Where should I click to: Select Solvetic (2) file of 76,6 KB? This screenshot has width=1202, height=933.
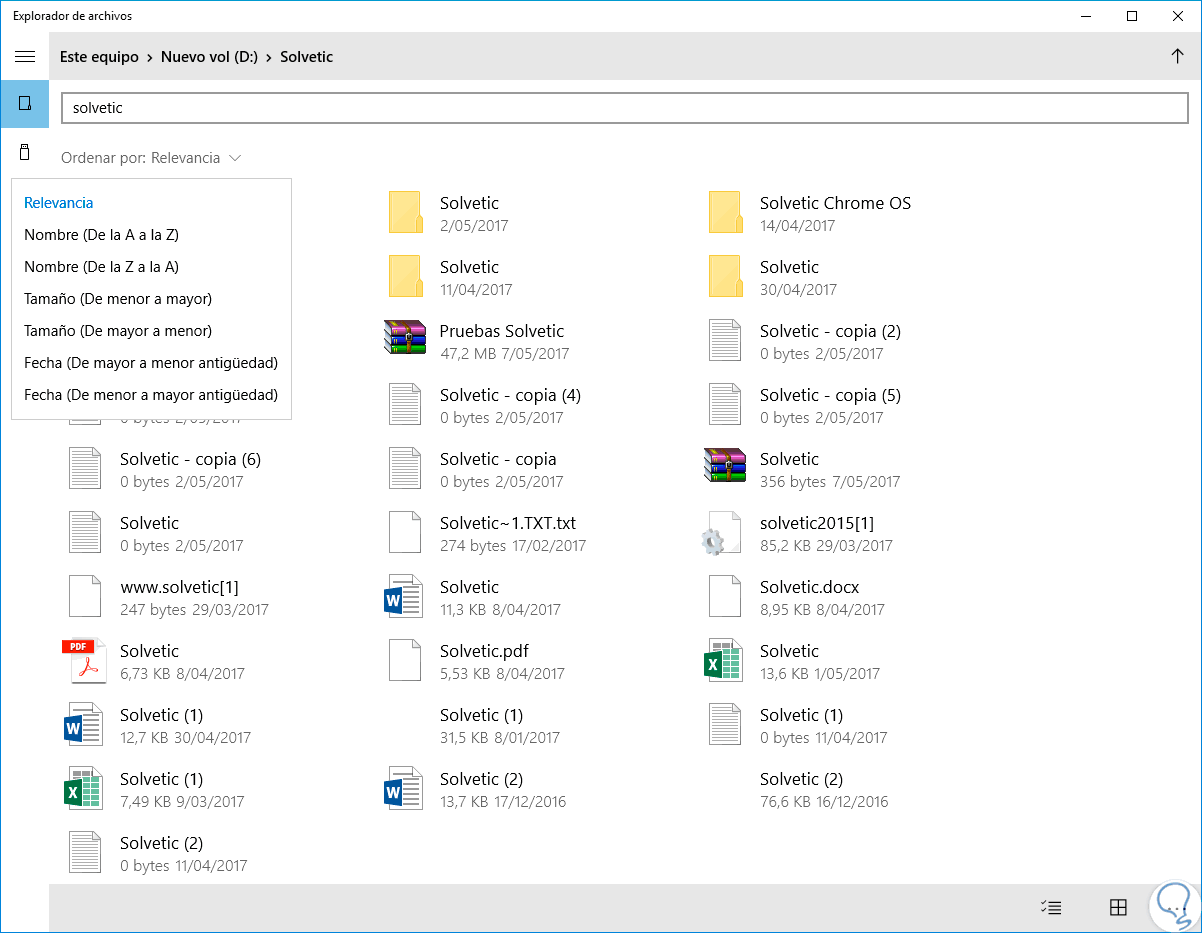824,789
